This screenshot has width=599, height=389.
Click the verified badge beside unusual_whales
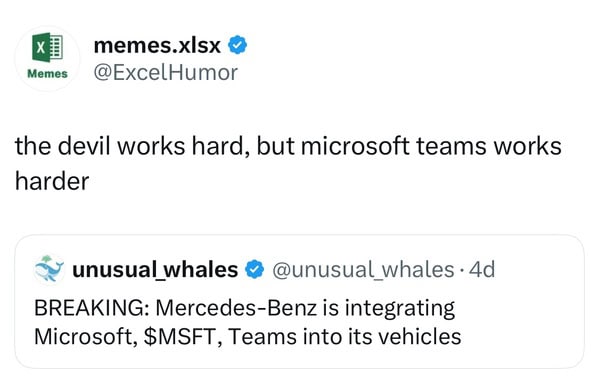pos(254,270)
